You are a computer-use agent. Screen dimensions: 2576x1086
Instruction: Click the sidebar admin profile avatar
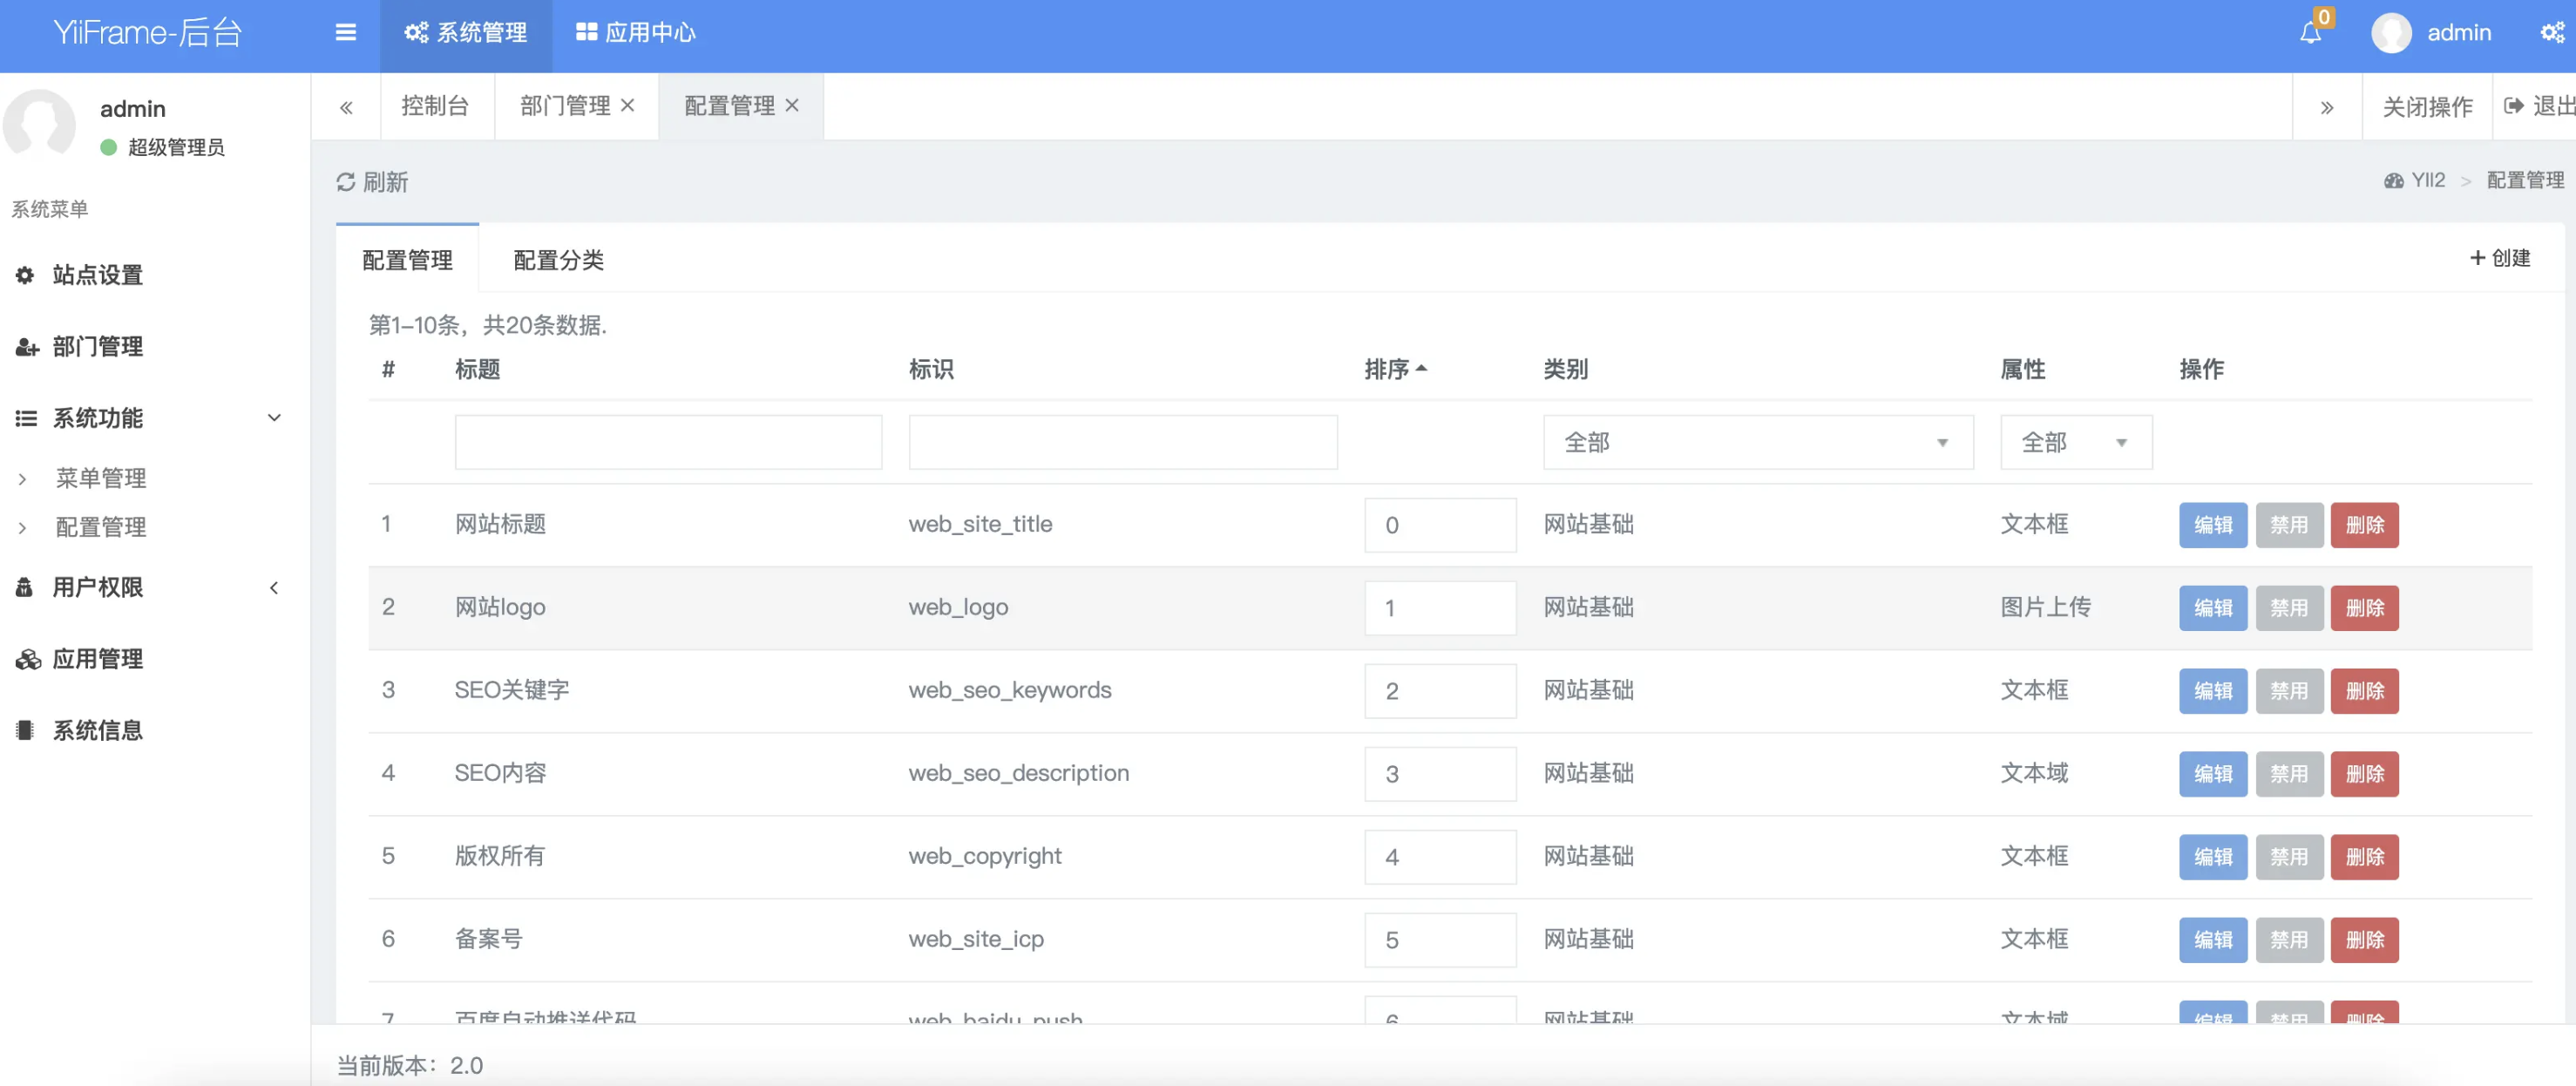(x=38, y=124)
